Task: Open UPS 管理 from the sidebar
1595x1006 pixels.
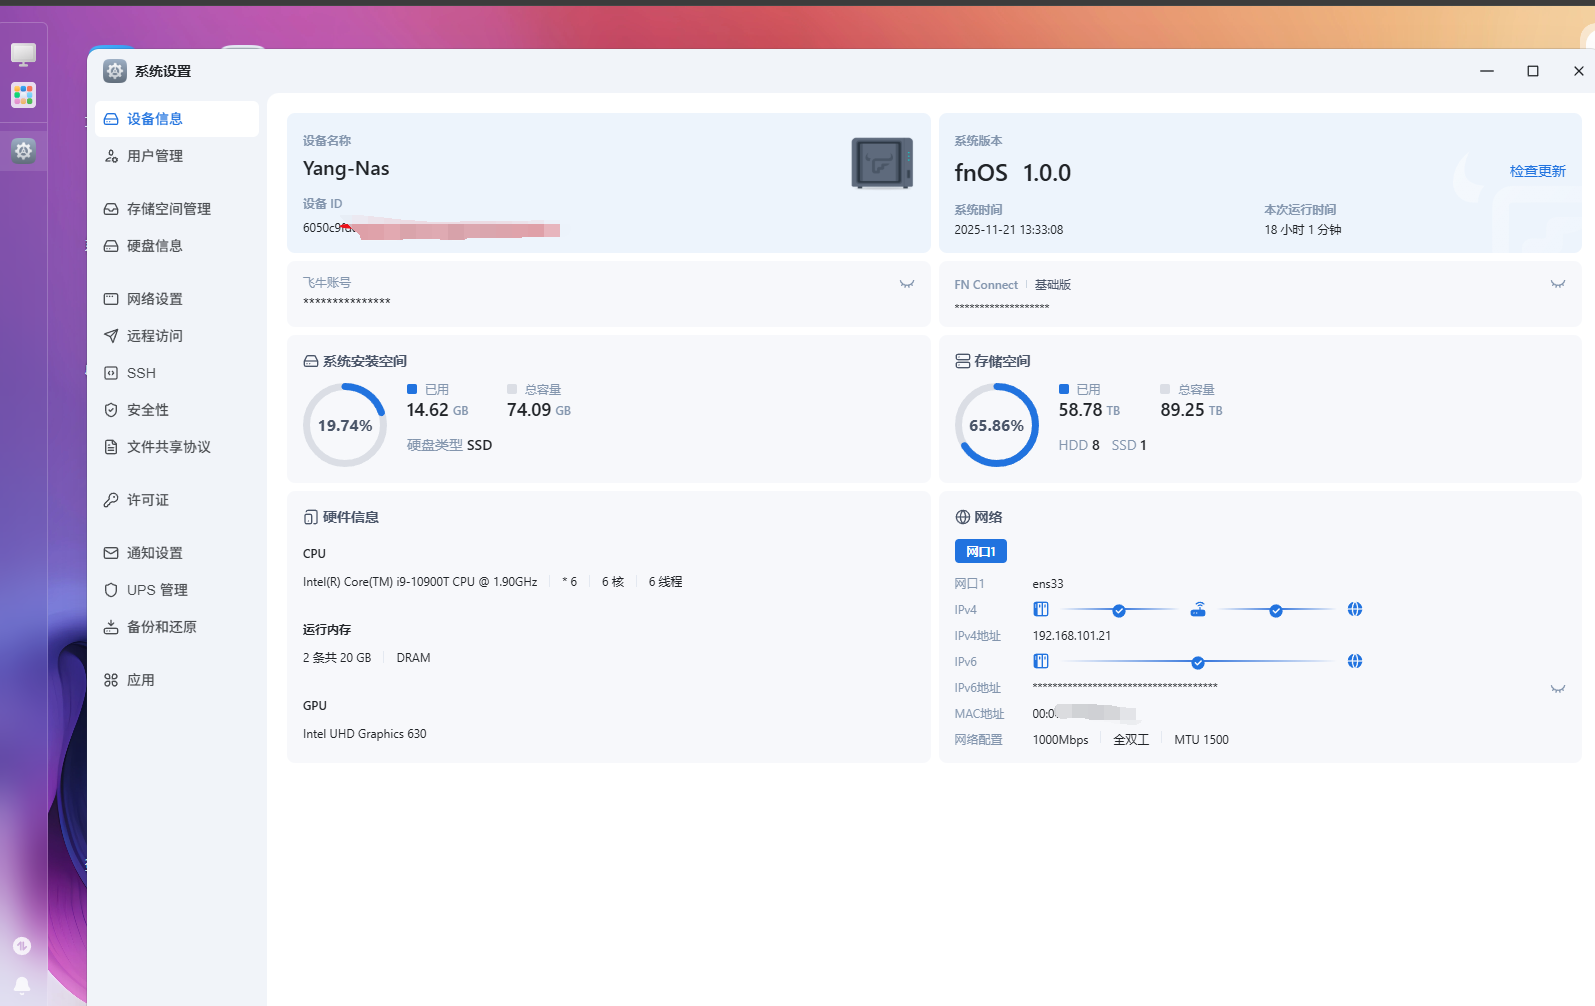Action: tap(157, 590)
